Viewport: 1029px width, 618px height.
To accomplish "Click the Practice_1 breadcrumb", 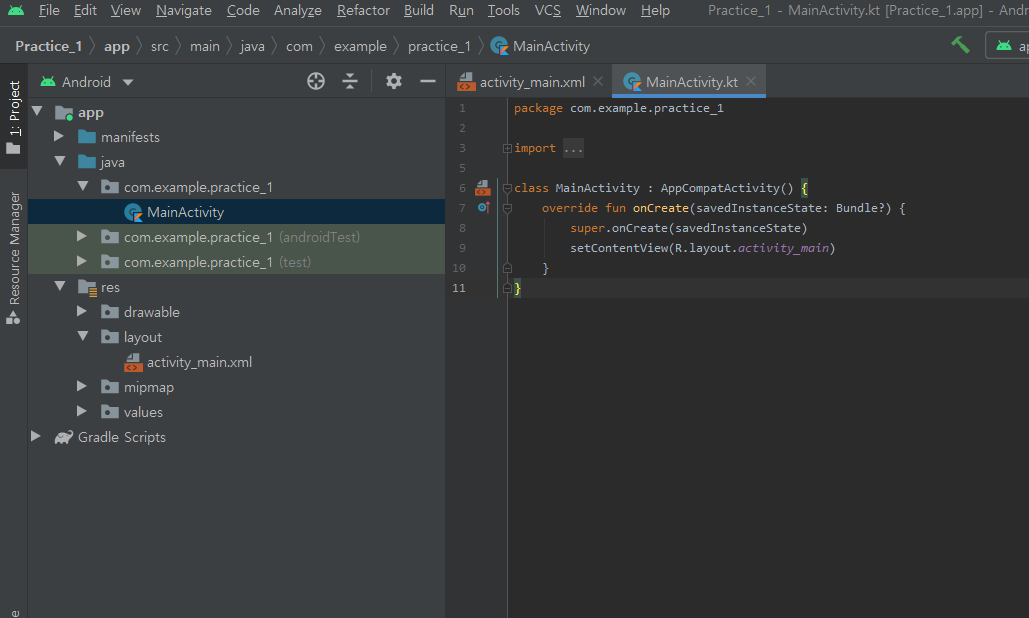I will 49,46.
